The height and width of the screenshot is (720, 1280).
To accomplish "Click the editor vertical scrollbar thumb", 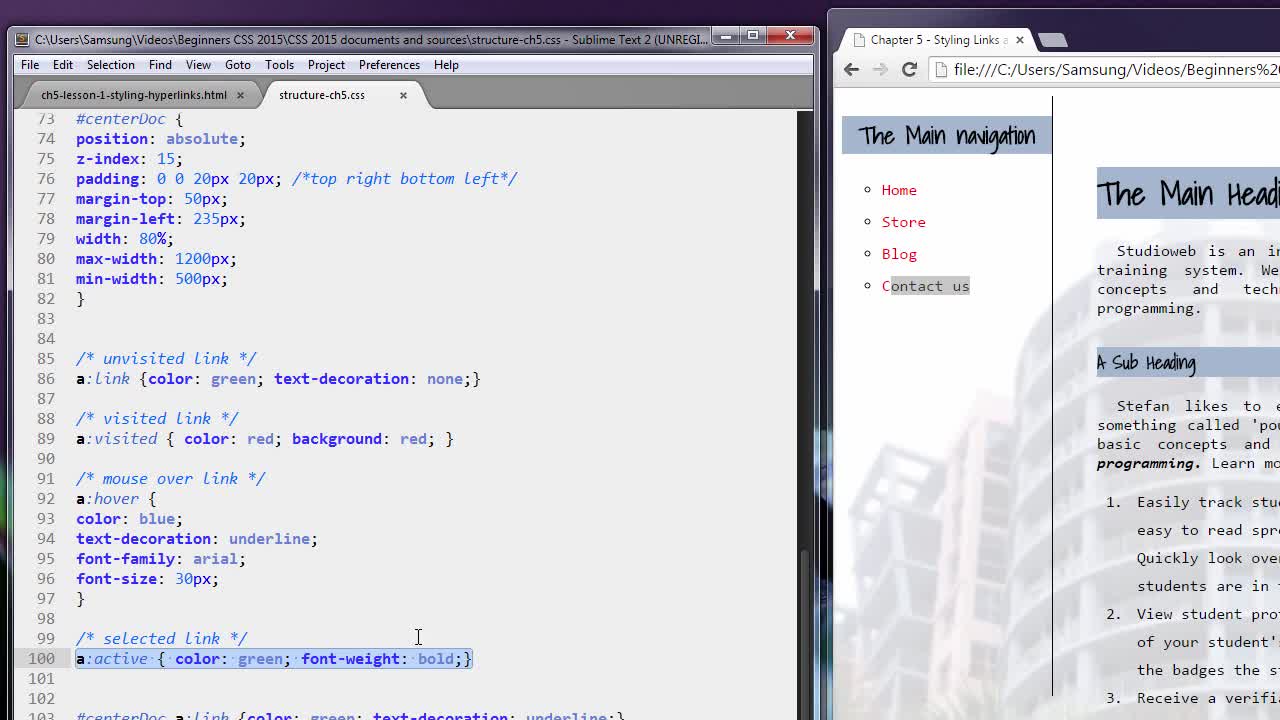I will pos(805,633).
